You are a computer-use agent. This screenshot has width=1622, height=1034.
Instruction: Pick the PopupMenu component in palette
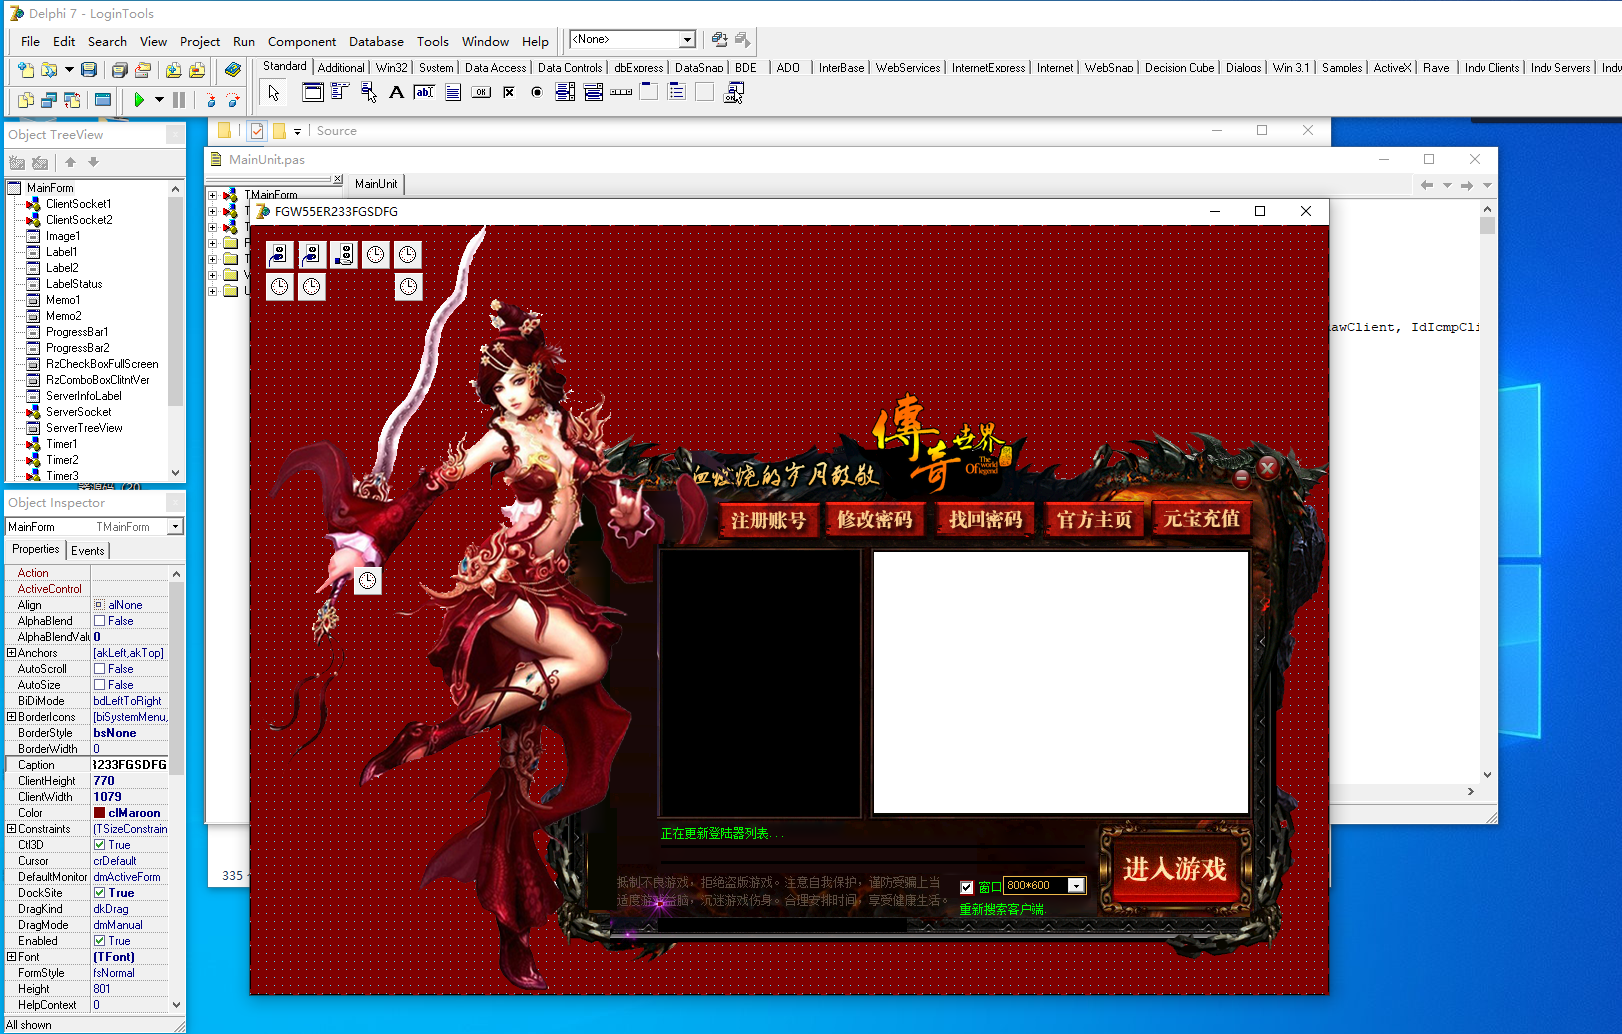point(369,93)
